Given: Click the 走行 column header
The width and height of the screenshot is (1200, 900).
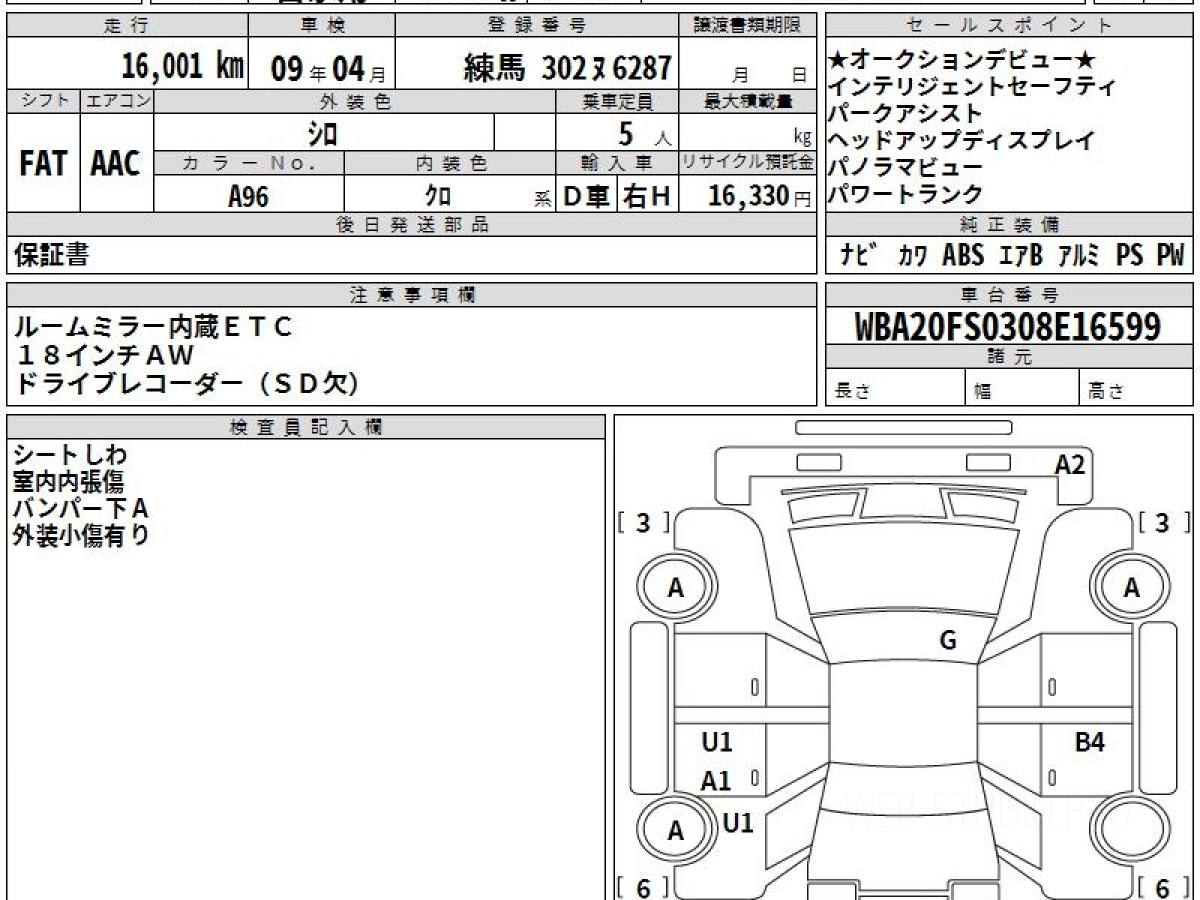Looking at the screenshot, I should tap(127, 26).
